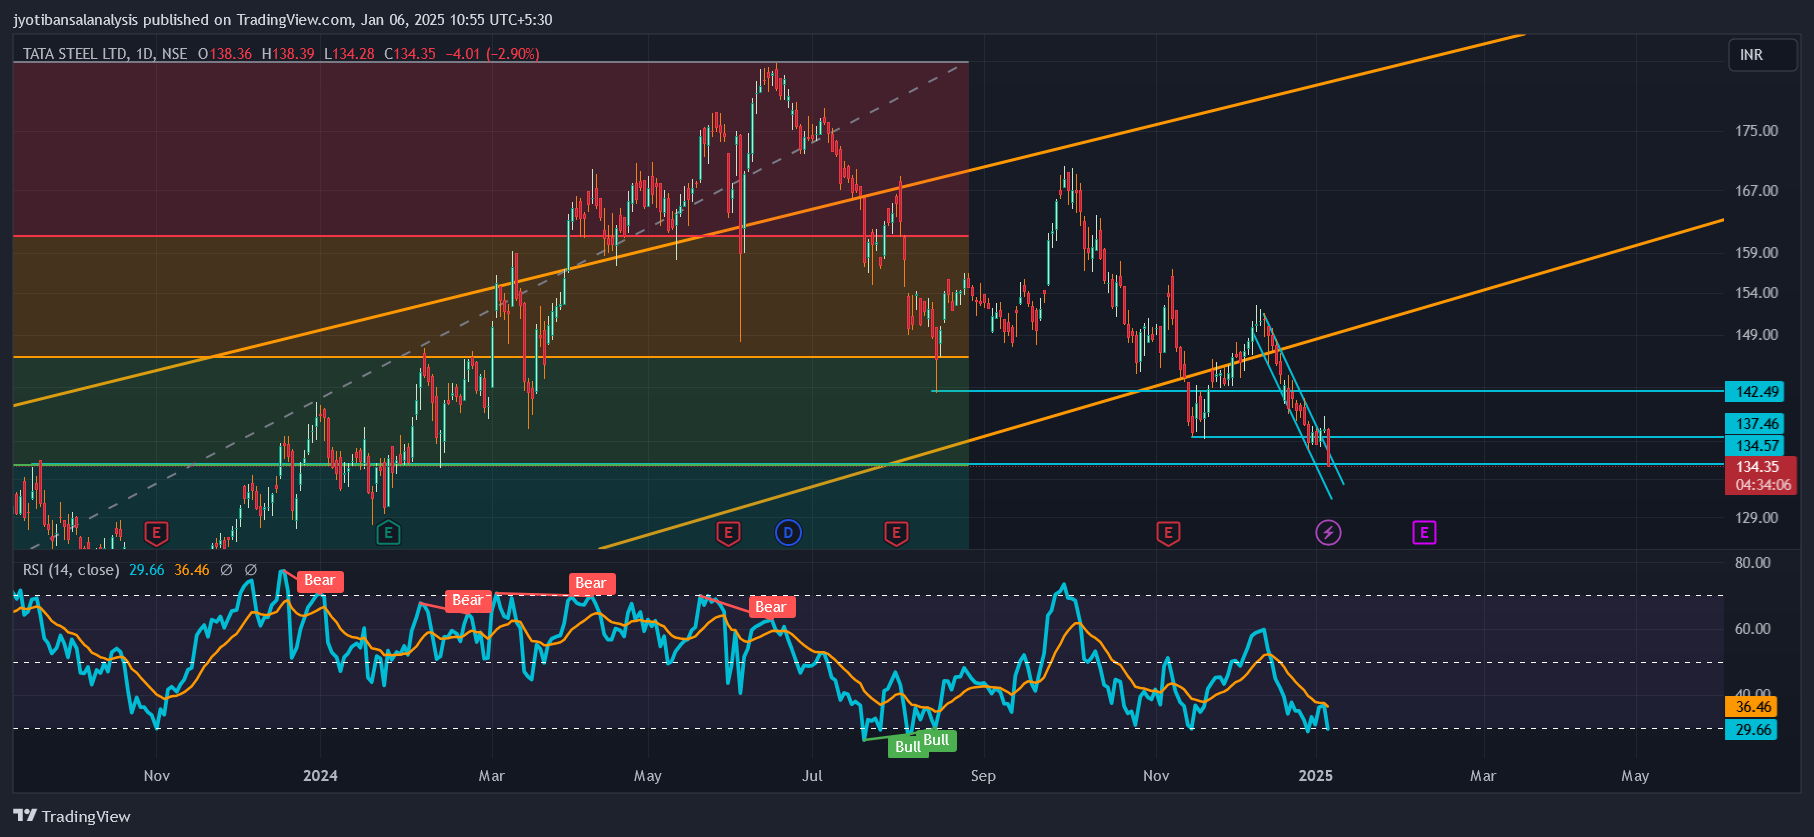
Task: Click the publisher line jyotibansalanalysis at top
Action: coord(282,20)
